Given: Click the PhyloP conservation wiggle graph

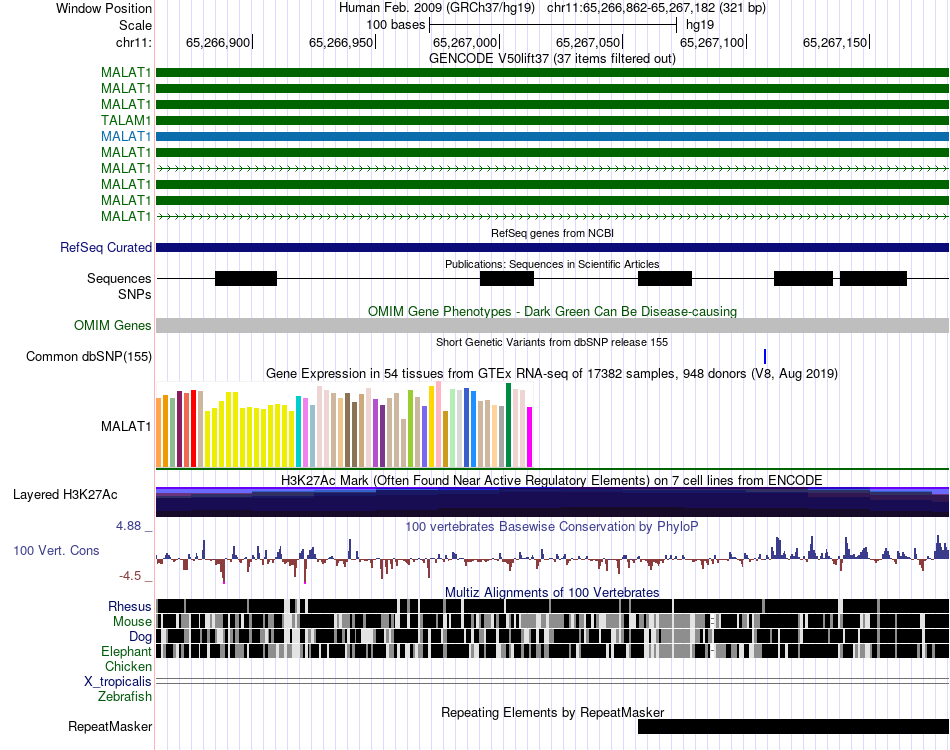Looking at the screenshot, I should (553, 559).
